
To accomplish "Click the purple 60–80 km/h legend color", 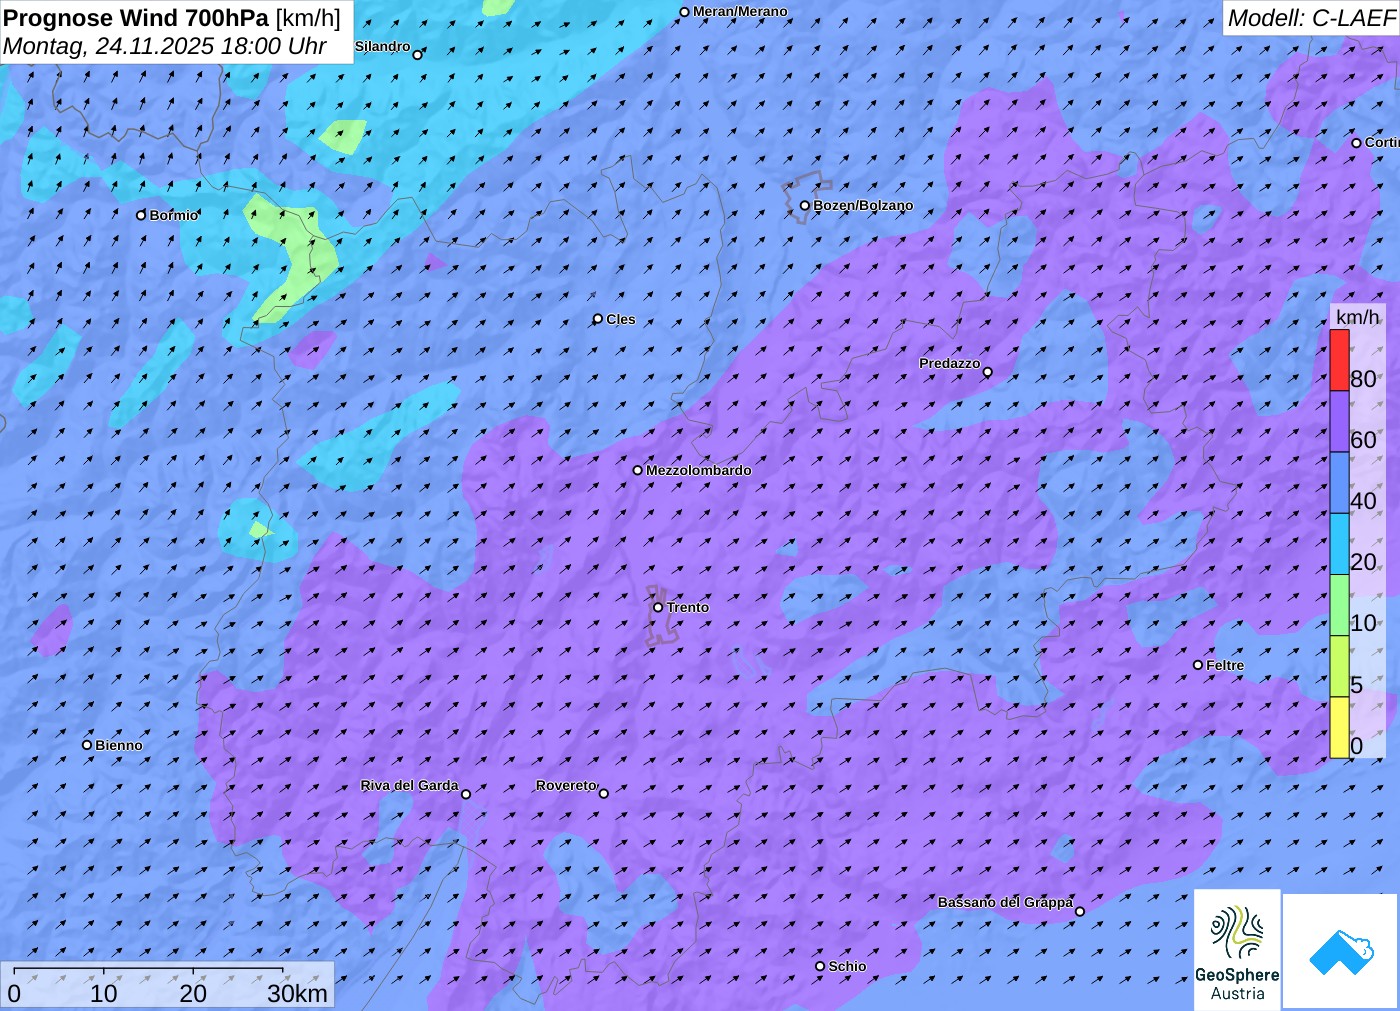I will click(1339, 421).
